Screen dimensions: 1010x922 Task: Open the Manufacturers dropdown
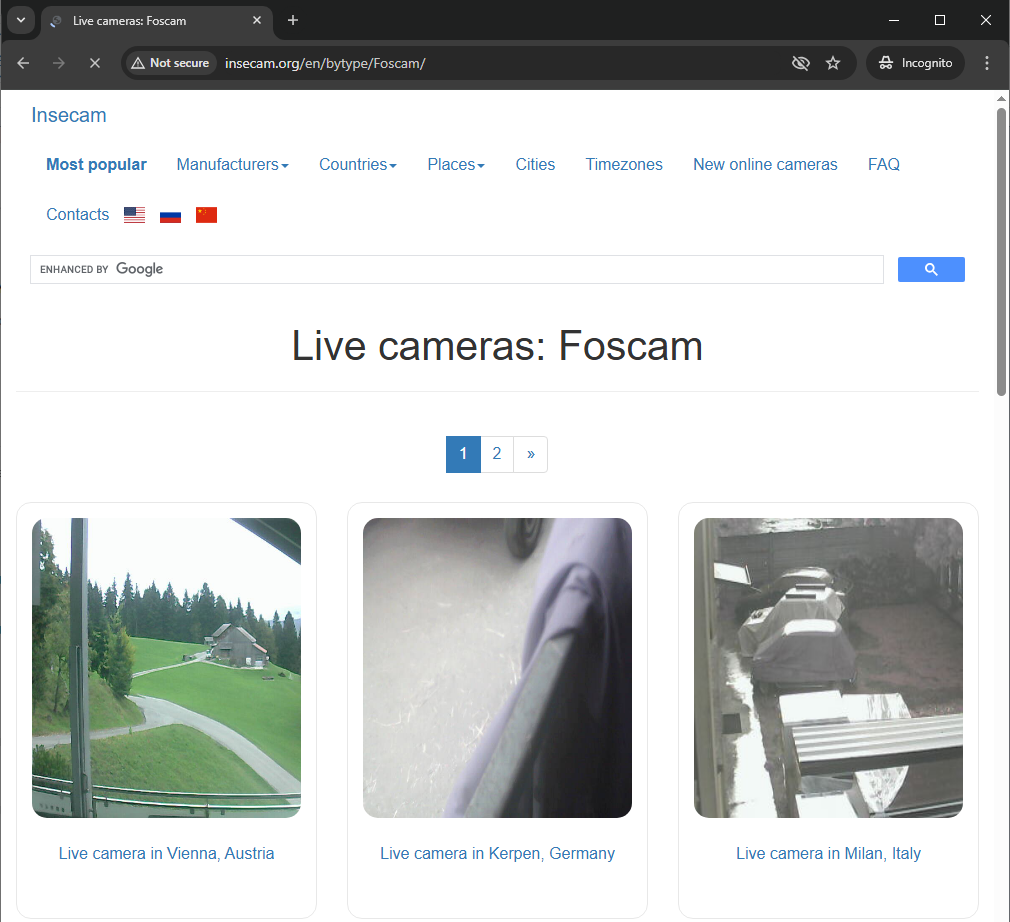232,164
